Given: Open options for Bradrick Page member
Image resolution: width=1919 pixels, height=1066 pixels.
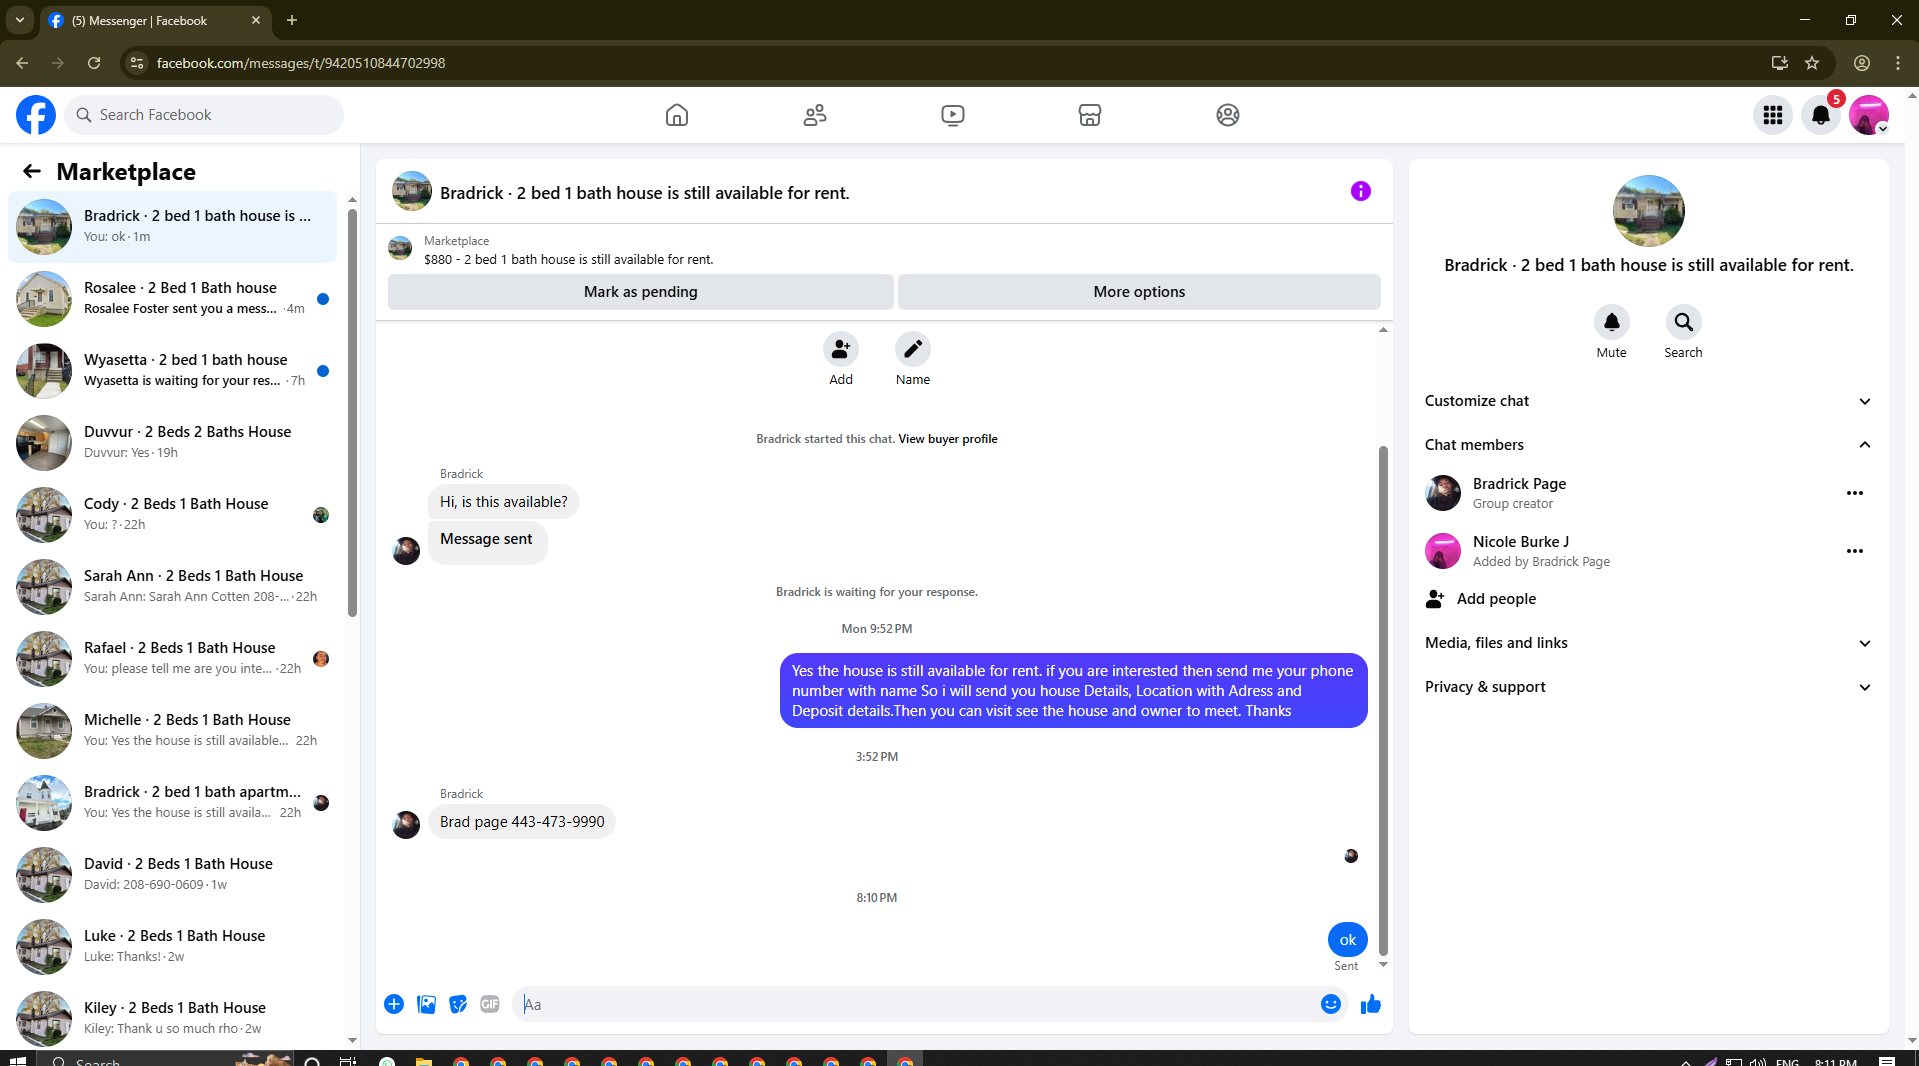Looking at the screenshot, I should click(1855, 493).
